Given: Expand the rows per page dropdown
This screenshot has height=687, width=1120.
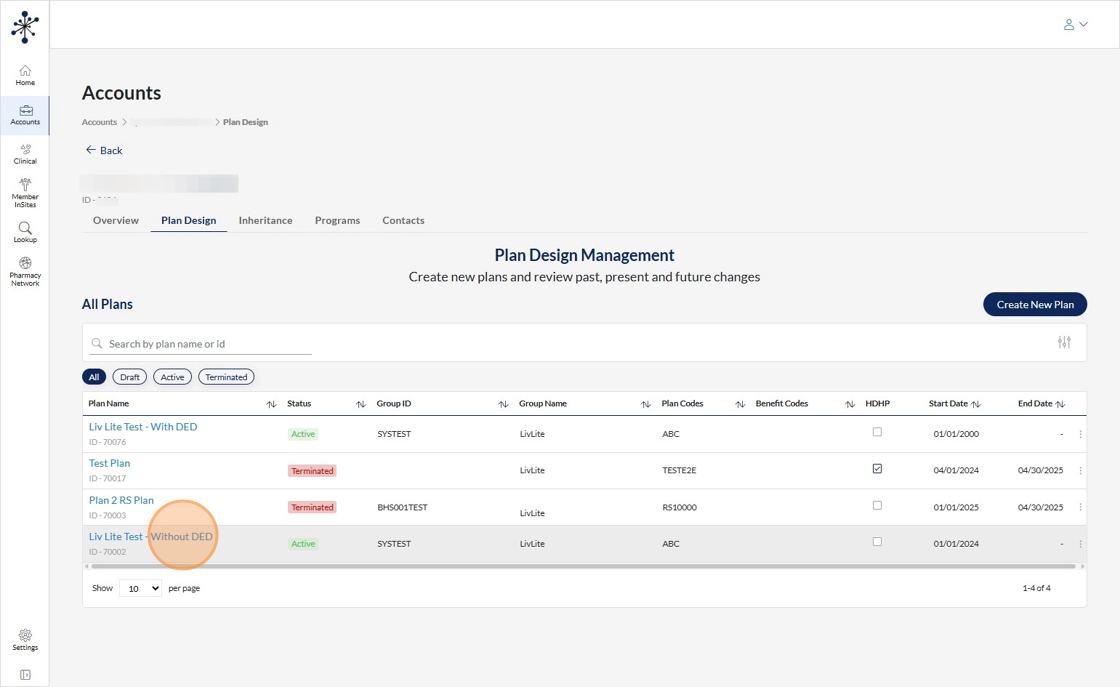Looking at the screenshot, I should point(140,589).
